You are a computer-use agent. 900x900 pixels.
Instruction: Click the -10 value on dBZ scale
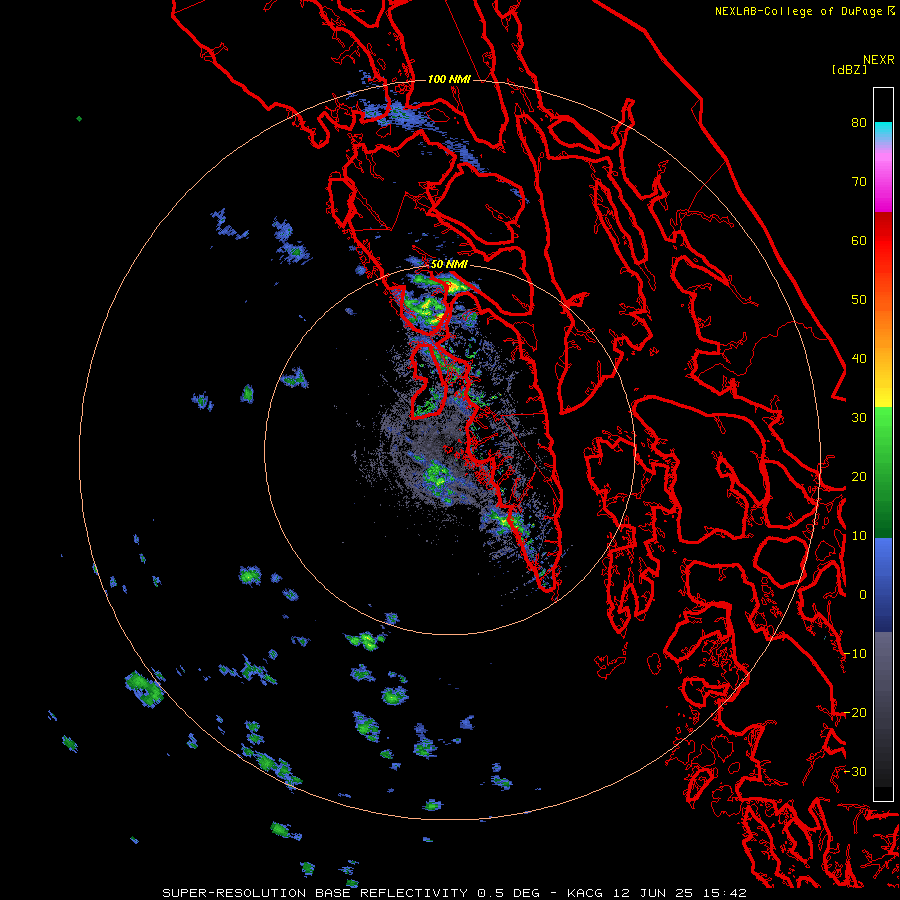click(x=855, y=653)
